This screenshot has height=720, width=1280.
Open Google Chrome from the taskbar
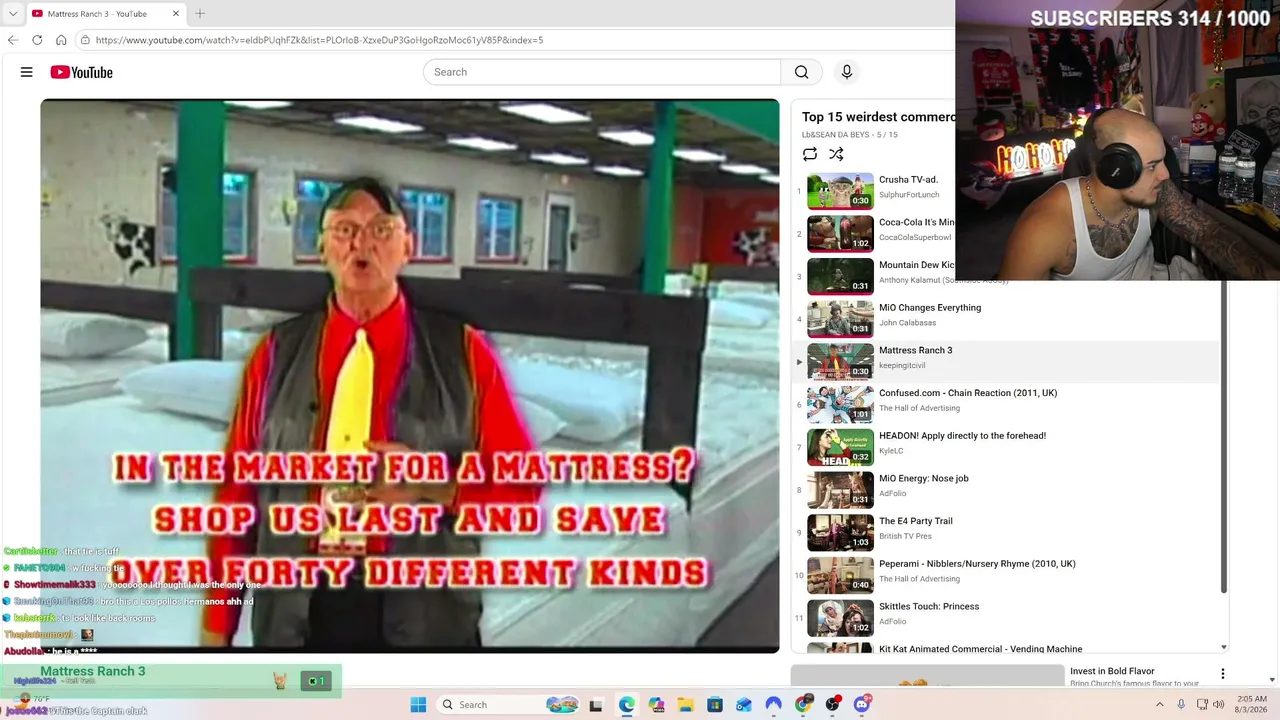click(803, 705)
